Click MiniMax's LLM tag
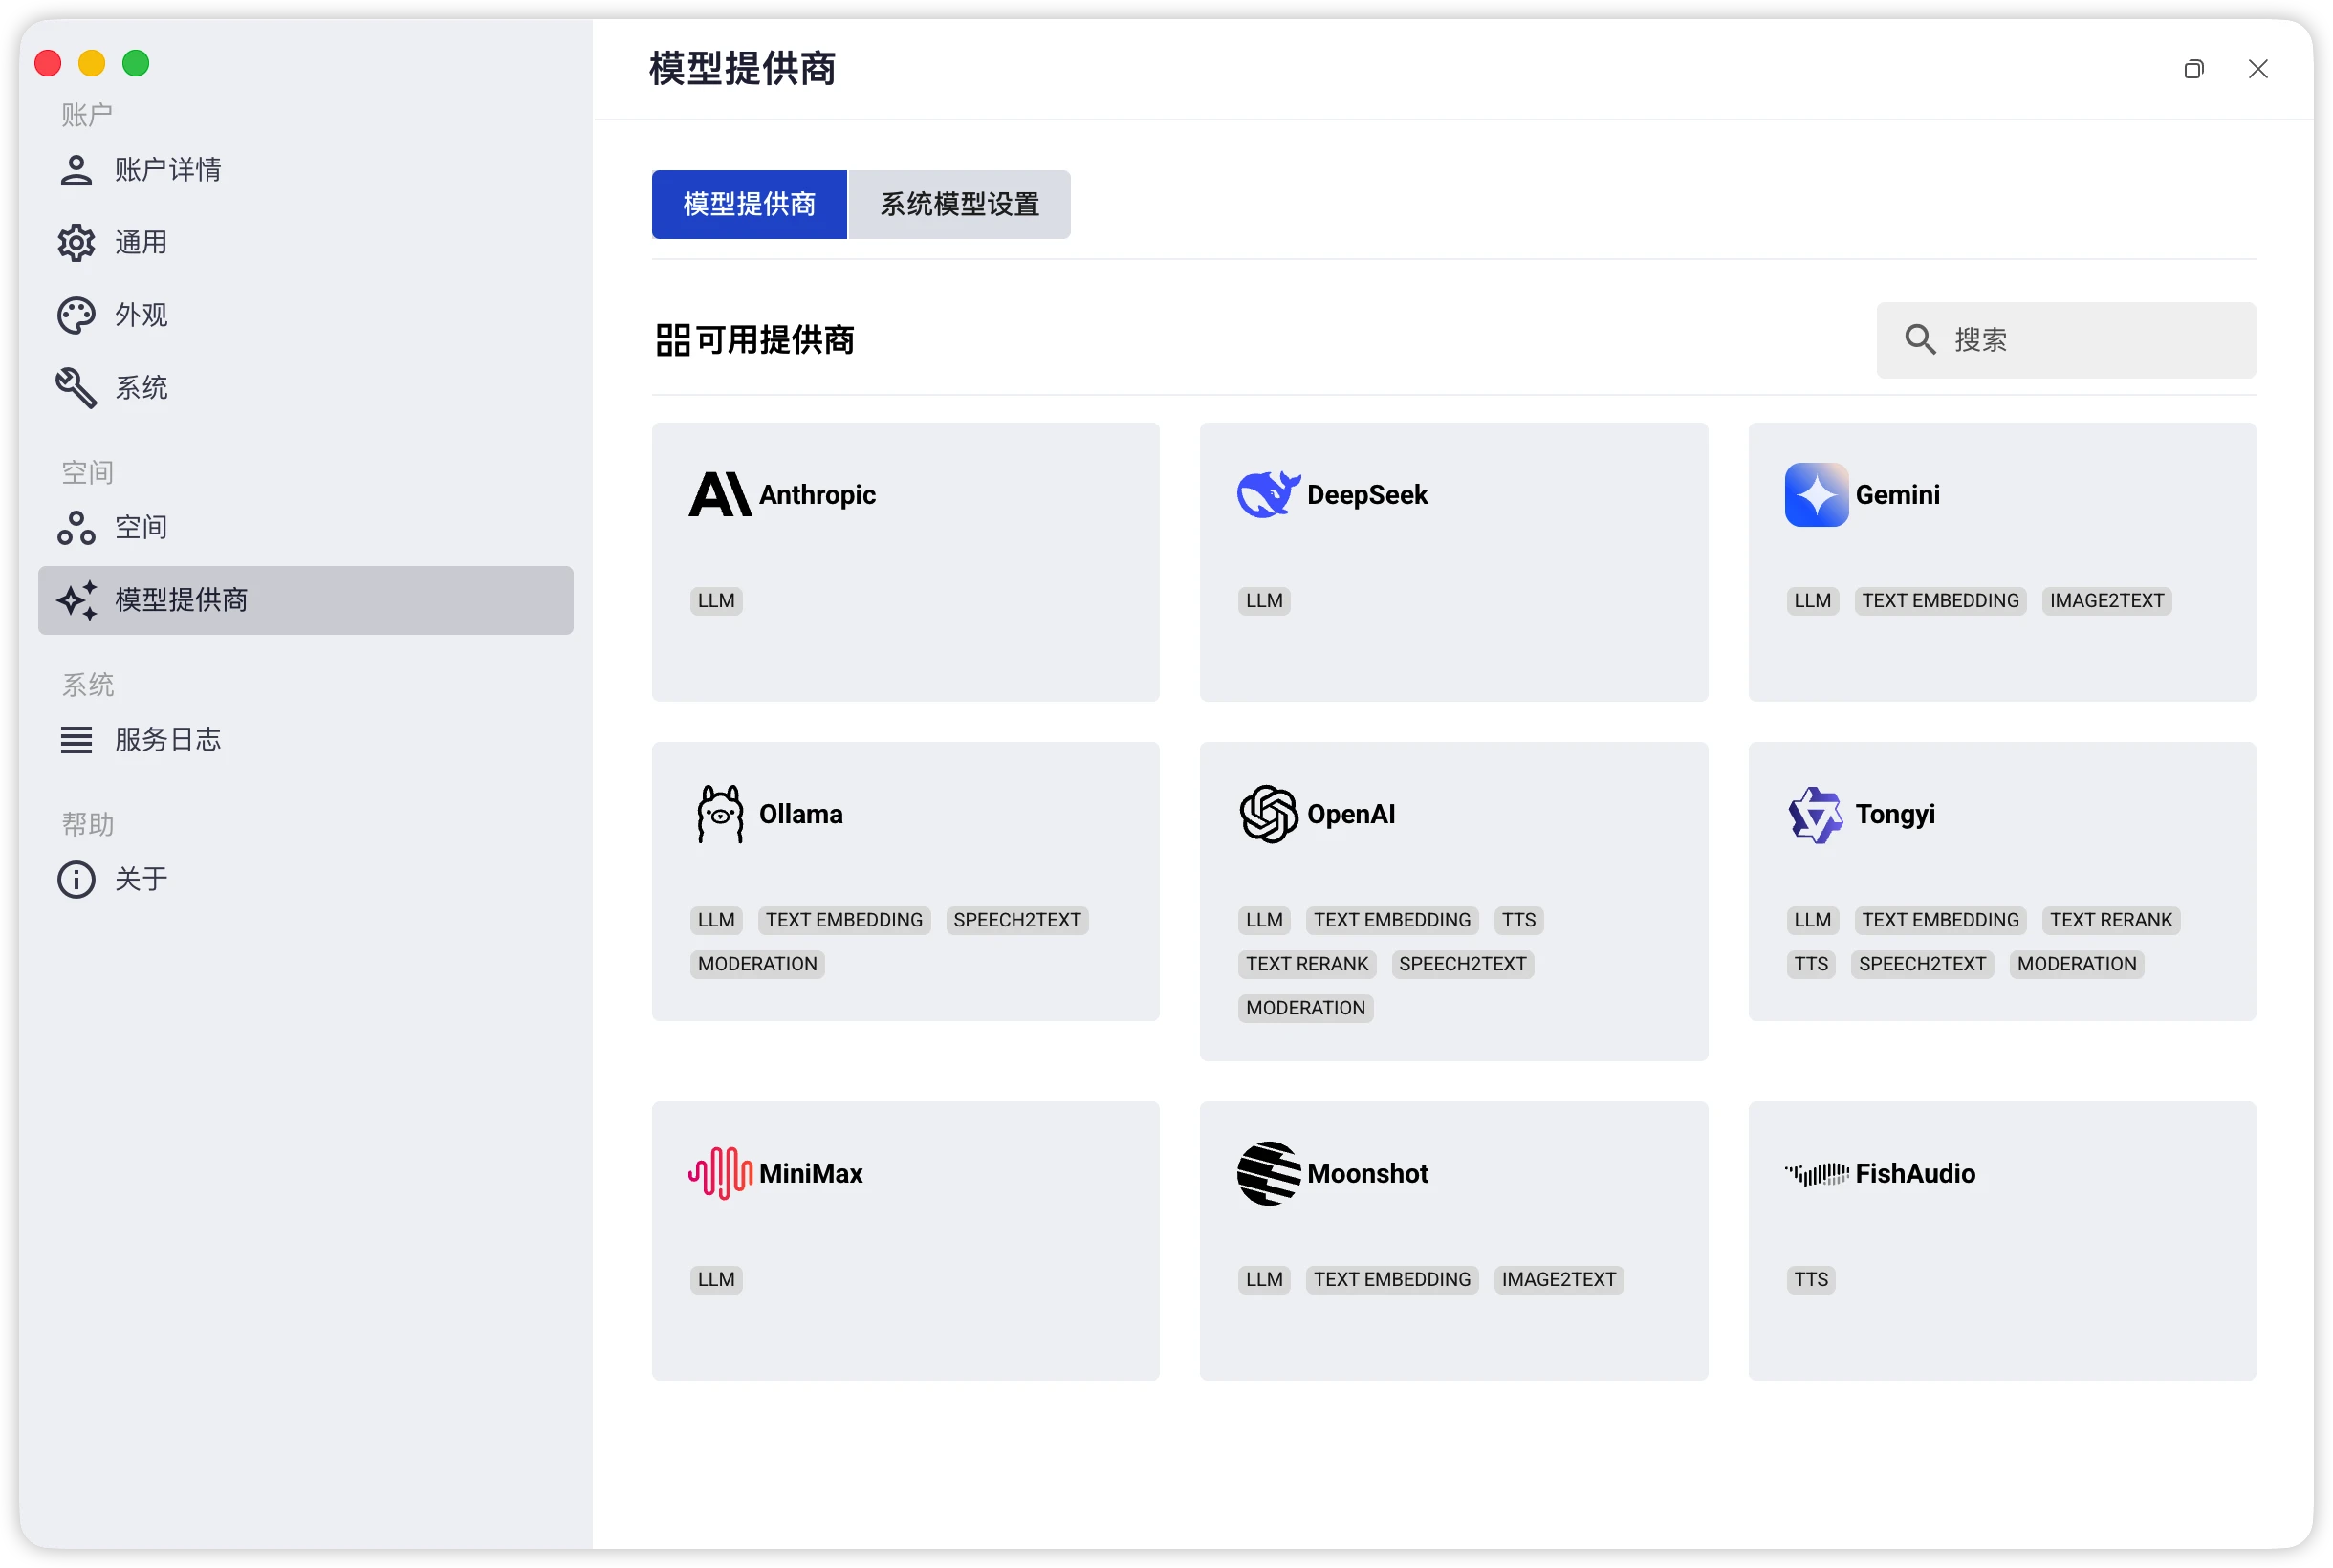The image size is (2333, 1568). click(x=716, y=1280)
